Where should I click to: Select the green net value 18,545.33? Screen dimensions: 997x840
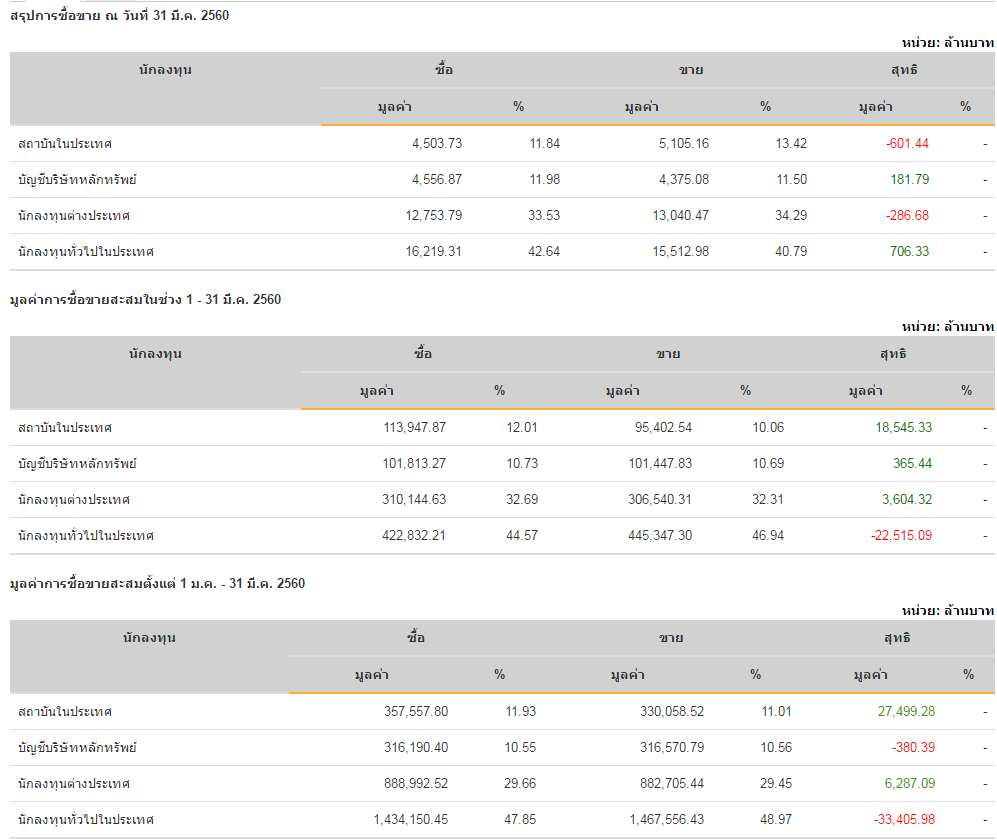pos(903,427)
